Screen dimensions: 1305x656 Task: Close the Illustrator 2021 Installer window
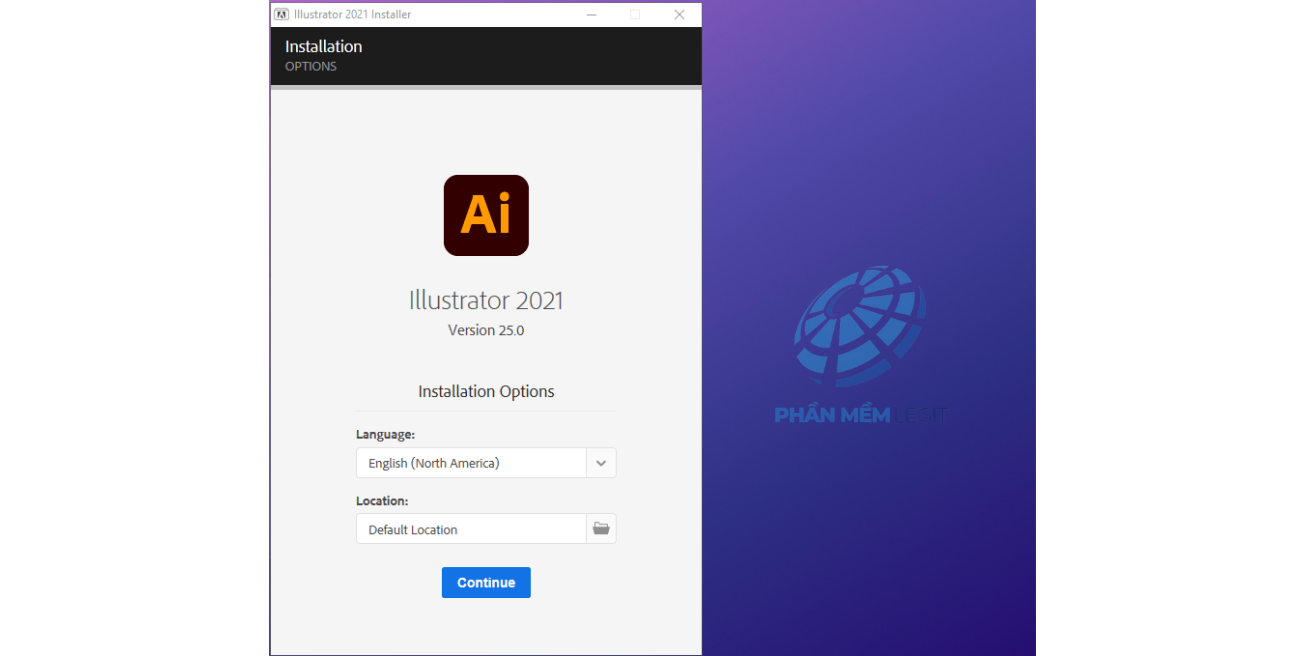679,14
